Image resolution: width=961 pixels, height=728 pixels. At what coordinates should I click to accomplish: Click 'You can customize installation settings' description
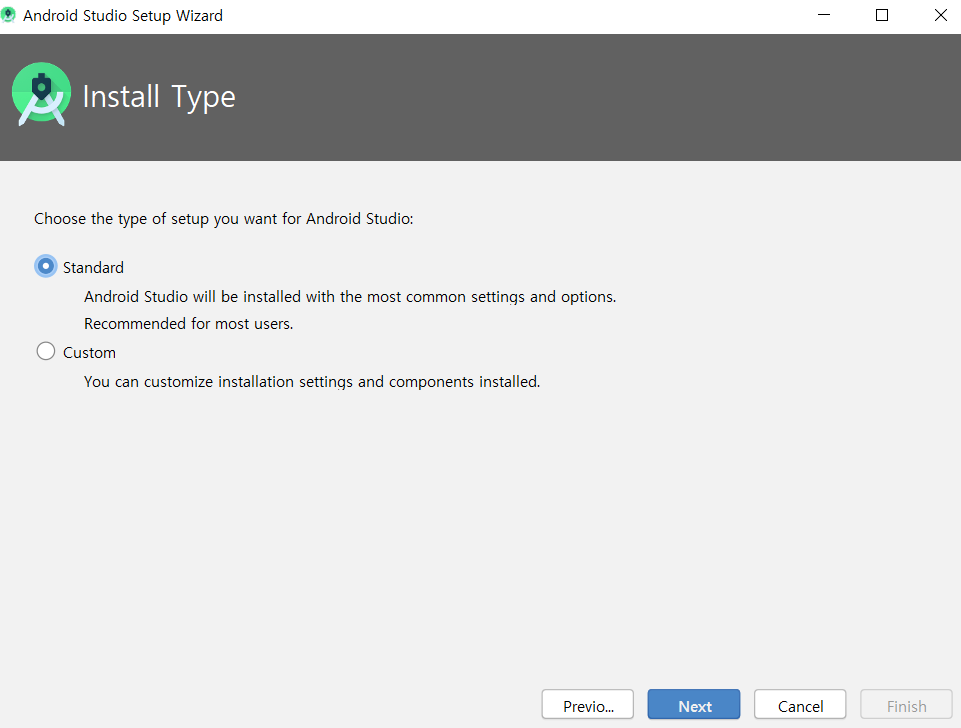(x=312, y=382)
